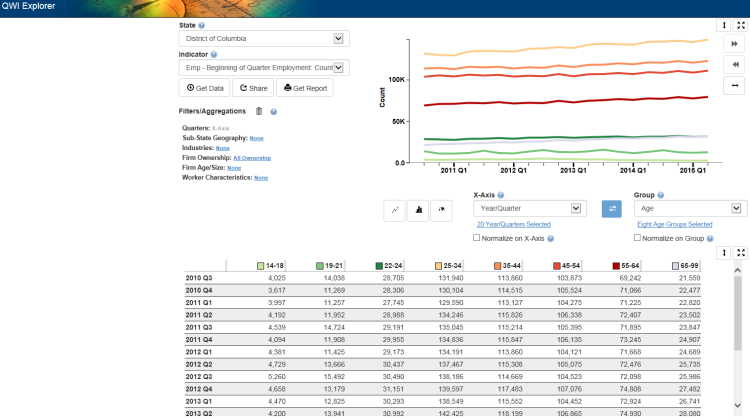Click the Get Report button
Image resolution: width=750 pixels, height=420 pixels.
(x=306, y=88)
